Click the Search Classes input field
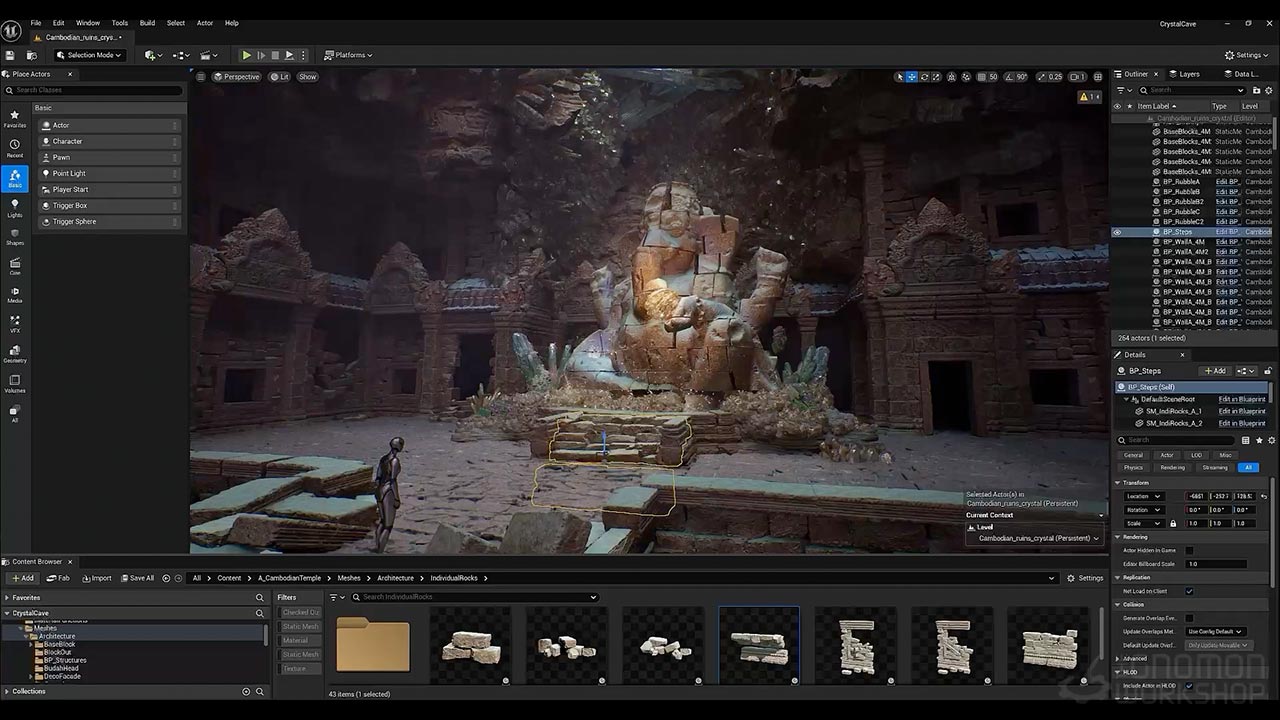1280x720 pixels. point(96,90)
